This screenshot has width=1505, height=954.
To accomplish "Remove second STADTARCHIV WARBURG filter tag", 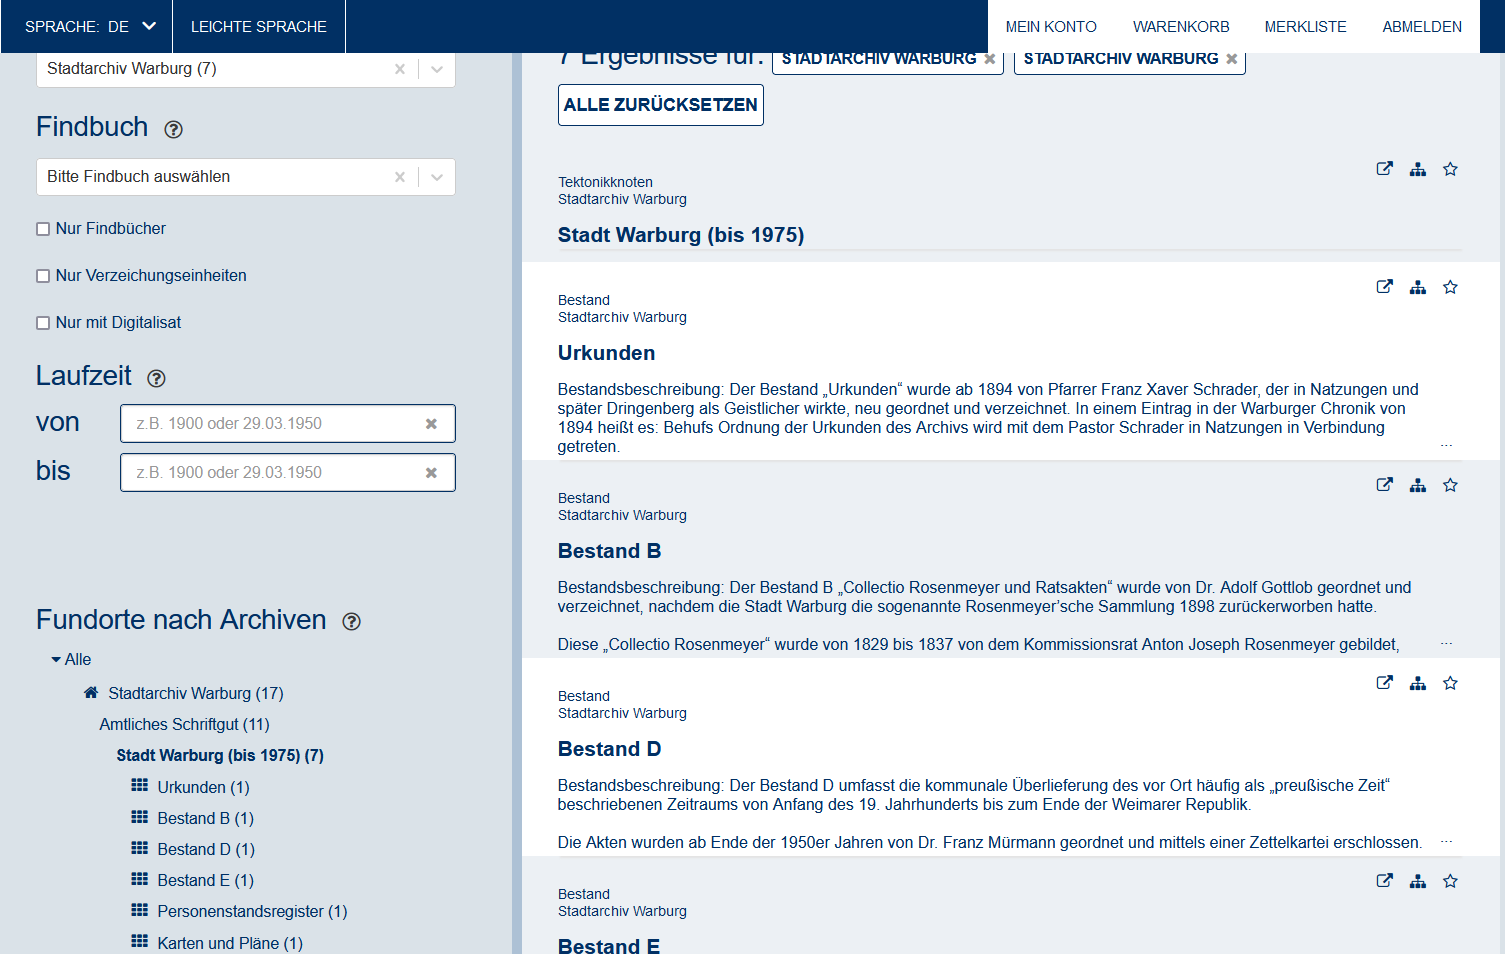I will [1232, 59].
